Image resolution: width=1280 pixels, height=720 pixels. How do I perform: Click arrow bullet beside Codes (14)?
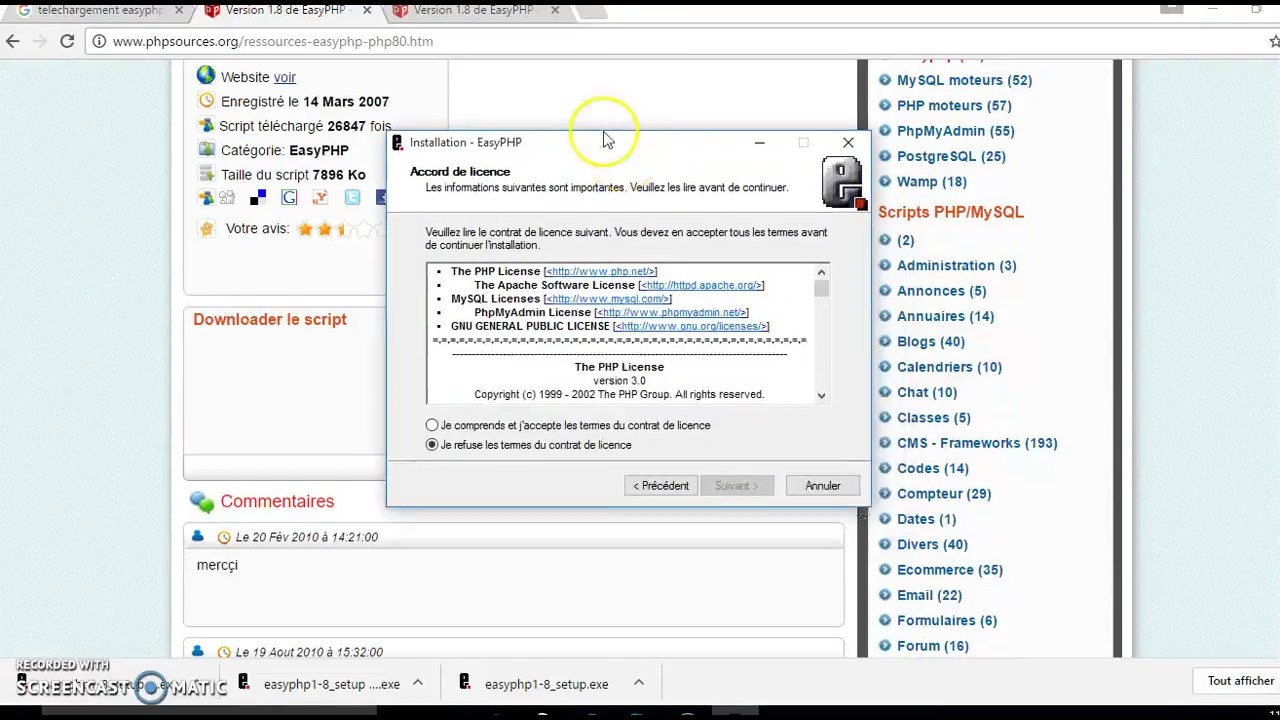[885, 468]
